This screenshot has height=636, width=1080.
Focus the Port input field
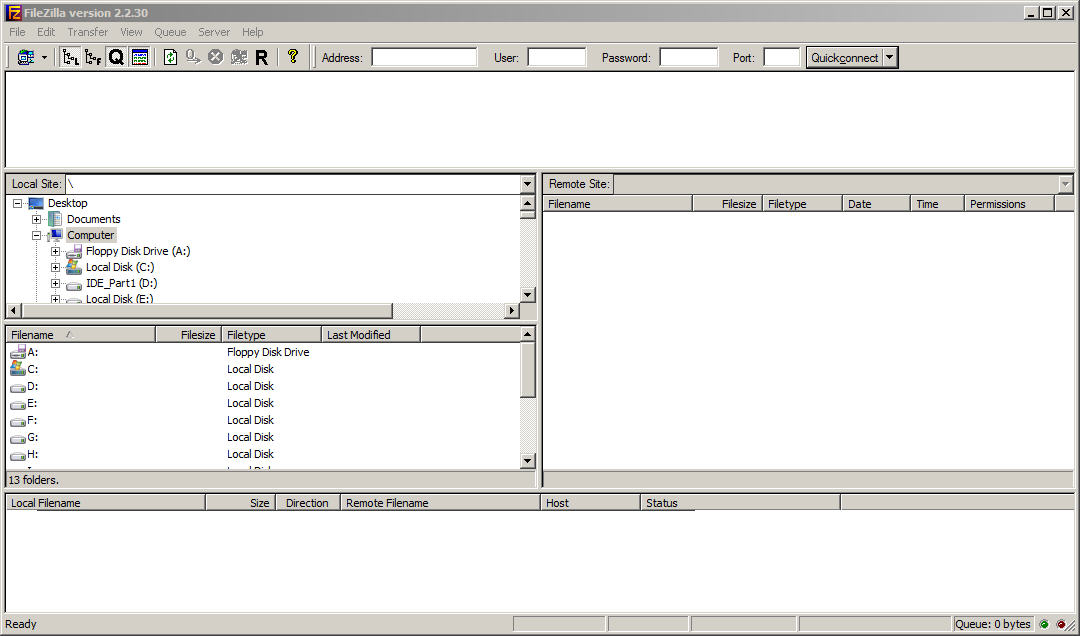pos(782,57)
